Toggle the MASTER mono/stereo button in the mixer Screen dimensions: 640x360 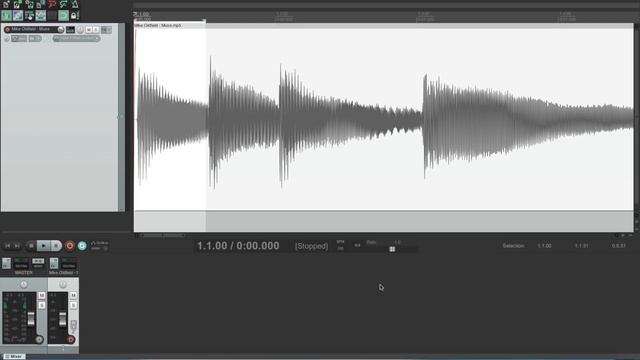click(x=38, y=261)
